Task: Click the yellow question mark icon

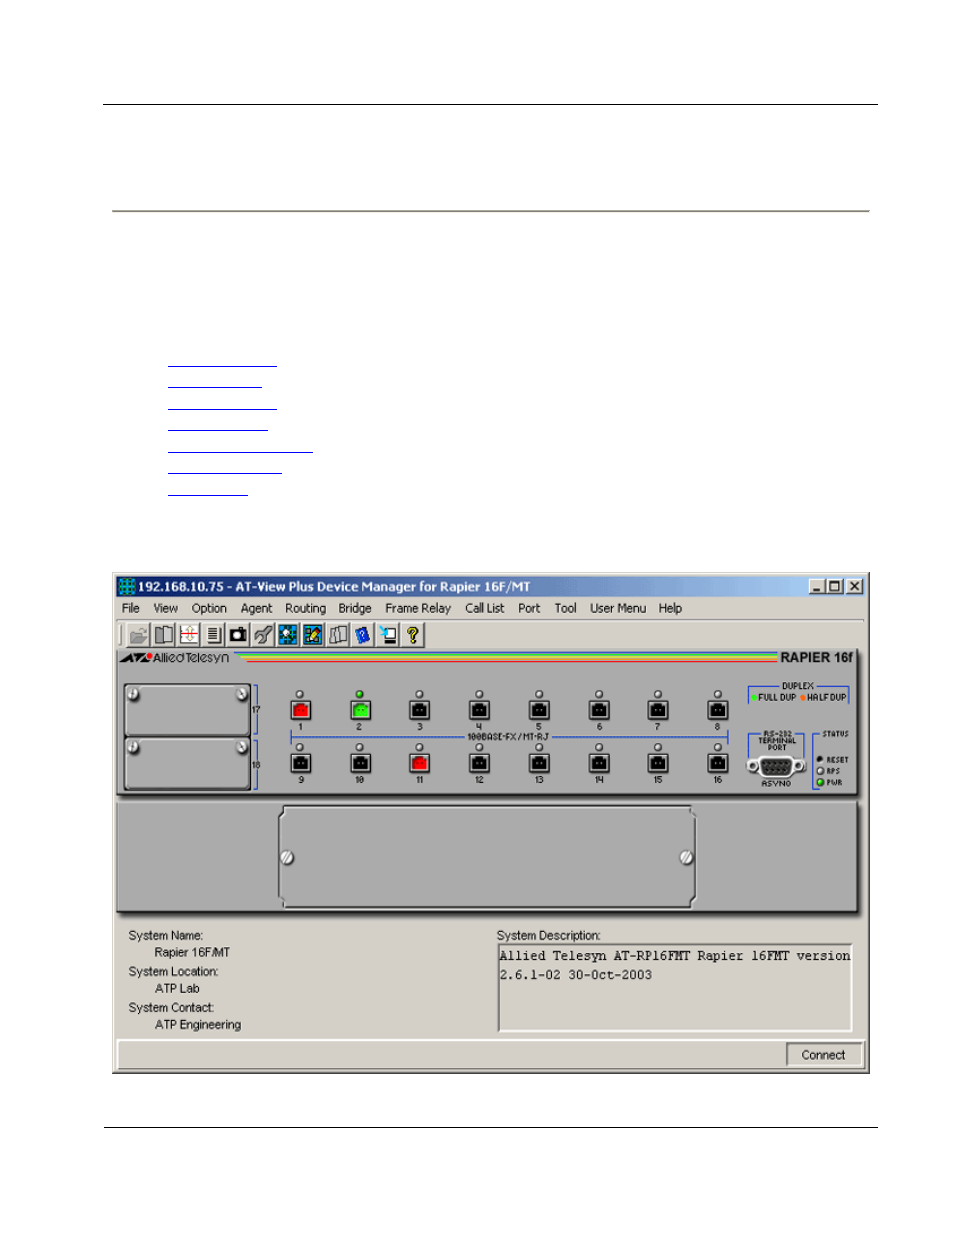Action: pos(413,635)
